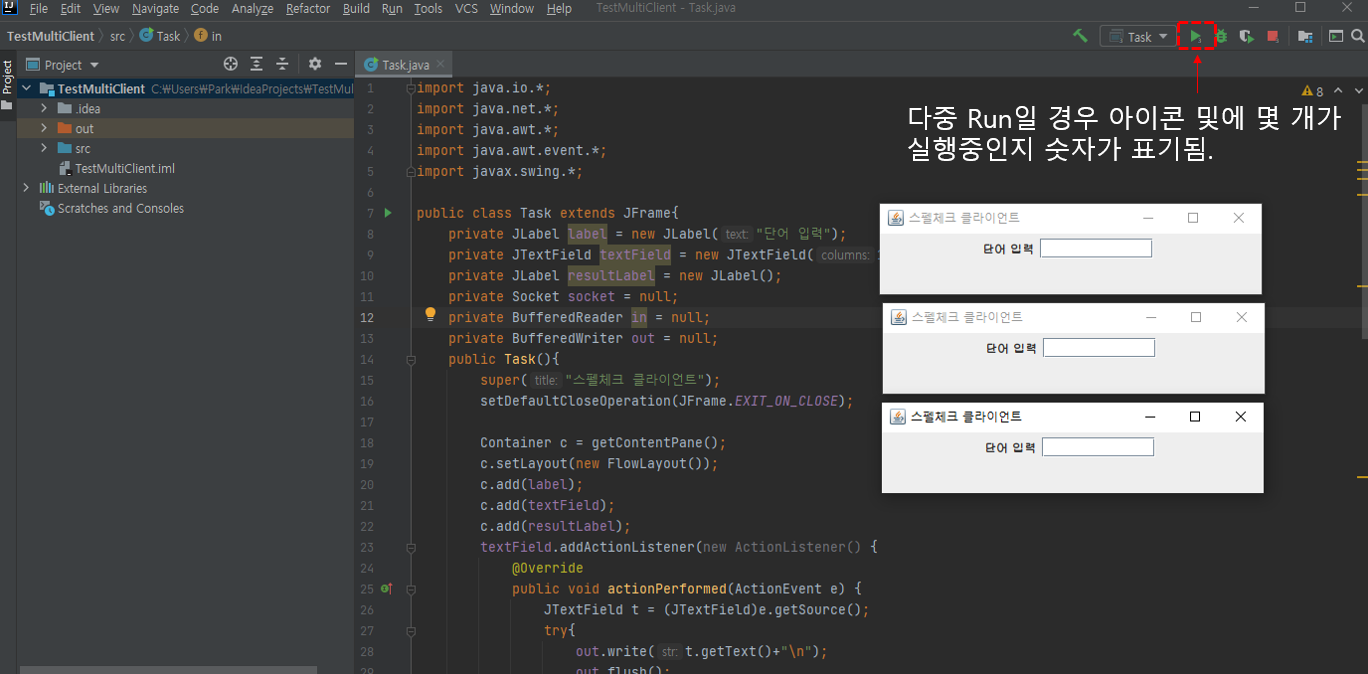Viewport: 1368px width, 674px height.
Task: Open the Analyze menu
Action: point(252,8)
